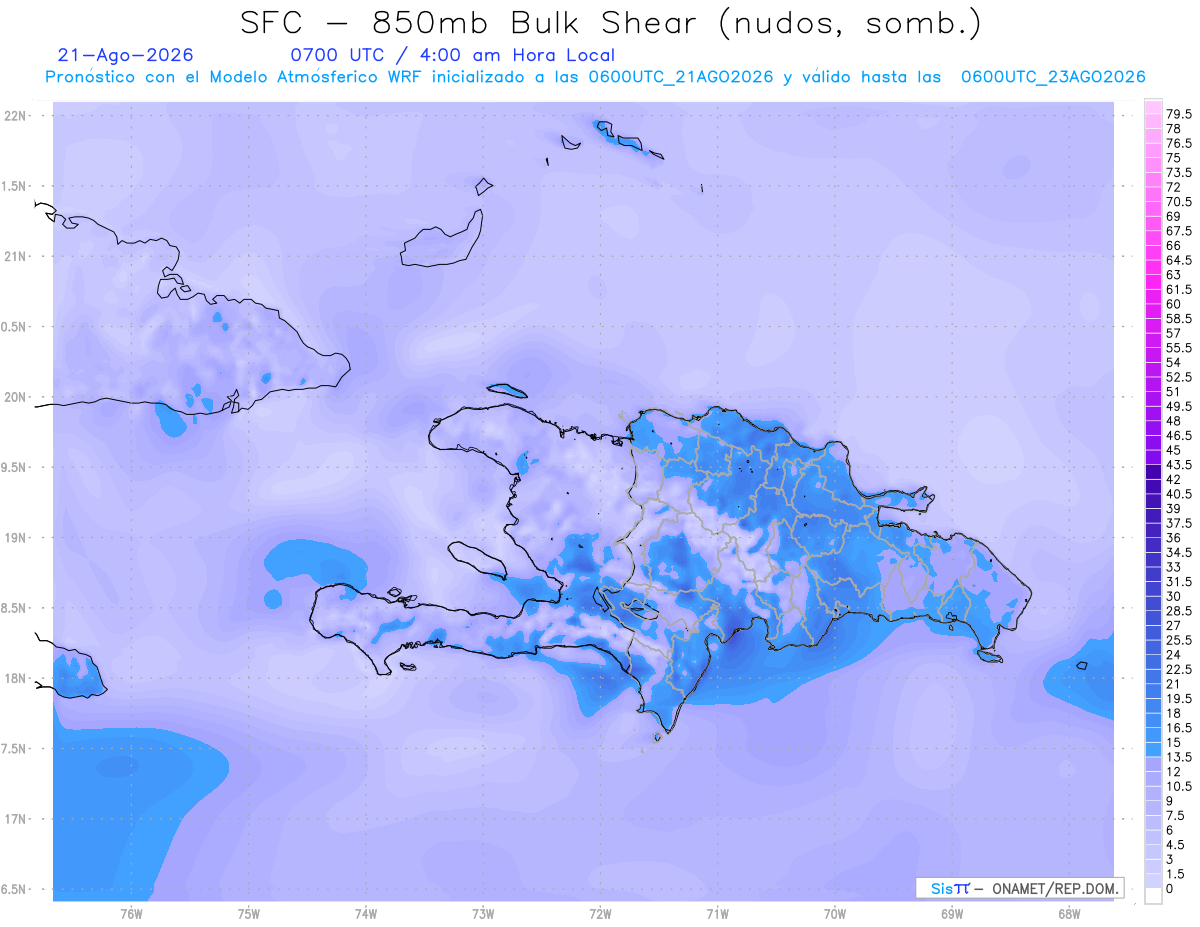Click the "39" color scale value
Image resolution: width=1200 pixels, height=927 pixels.
pyautogui.click(x=1173, y=508)
